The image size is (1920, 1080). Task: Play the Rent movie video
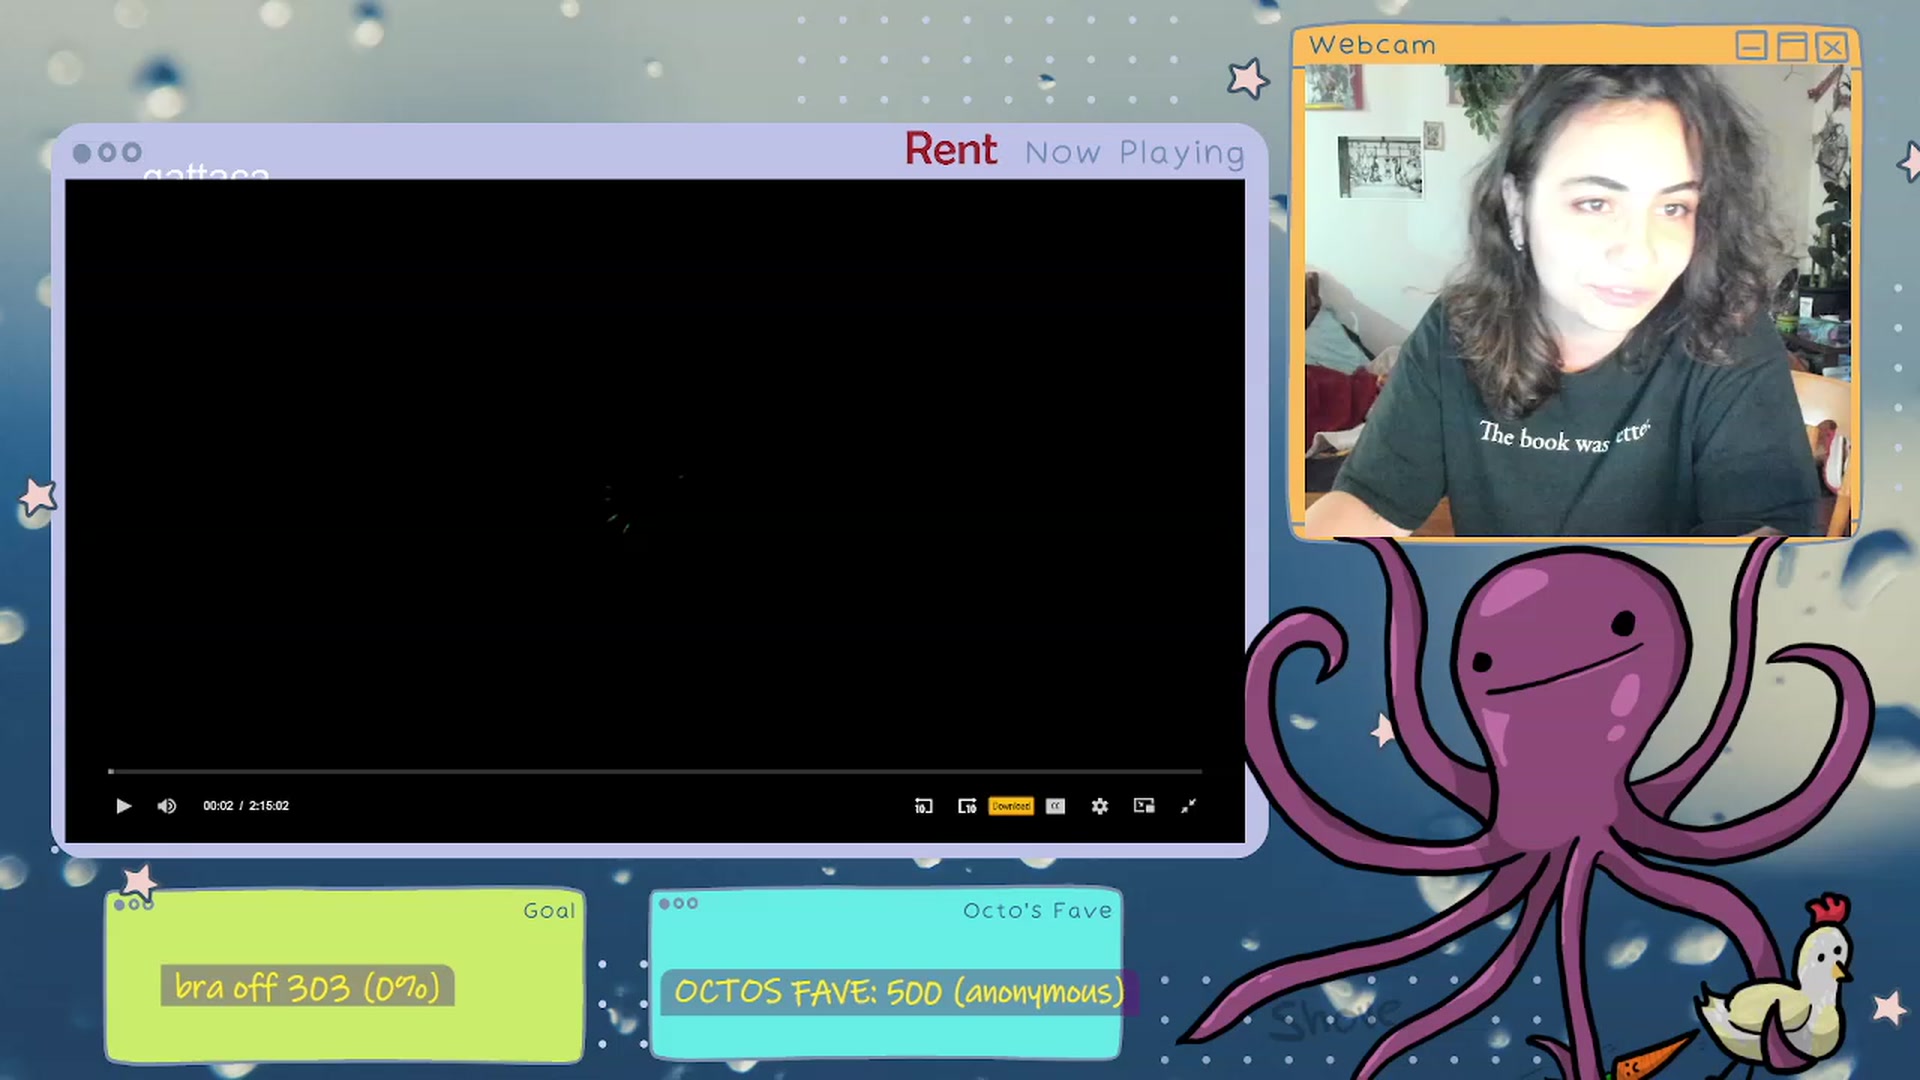pos(123,806)
